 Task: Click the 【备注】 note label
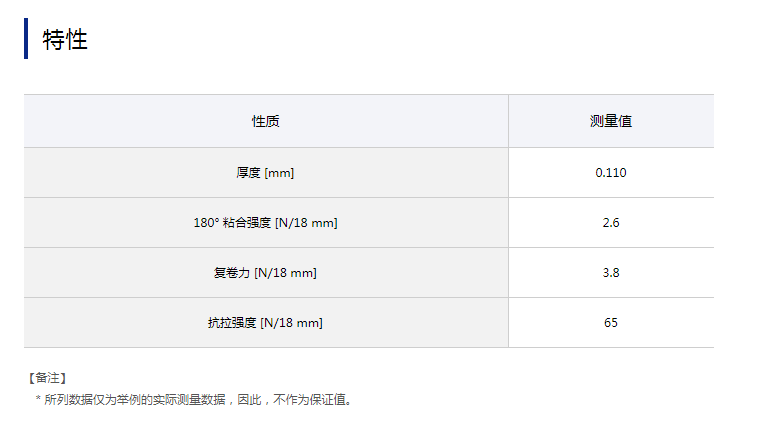[47, 377]
